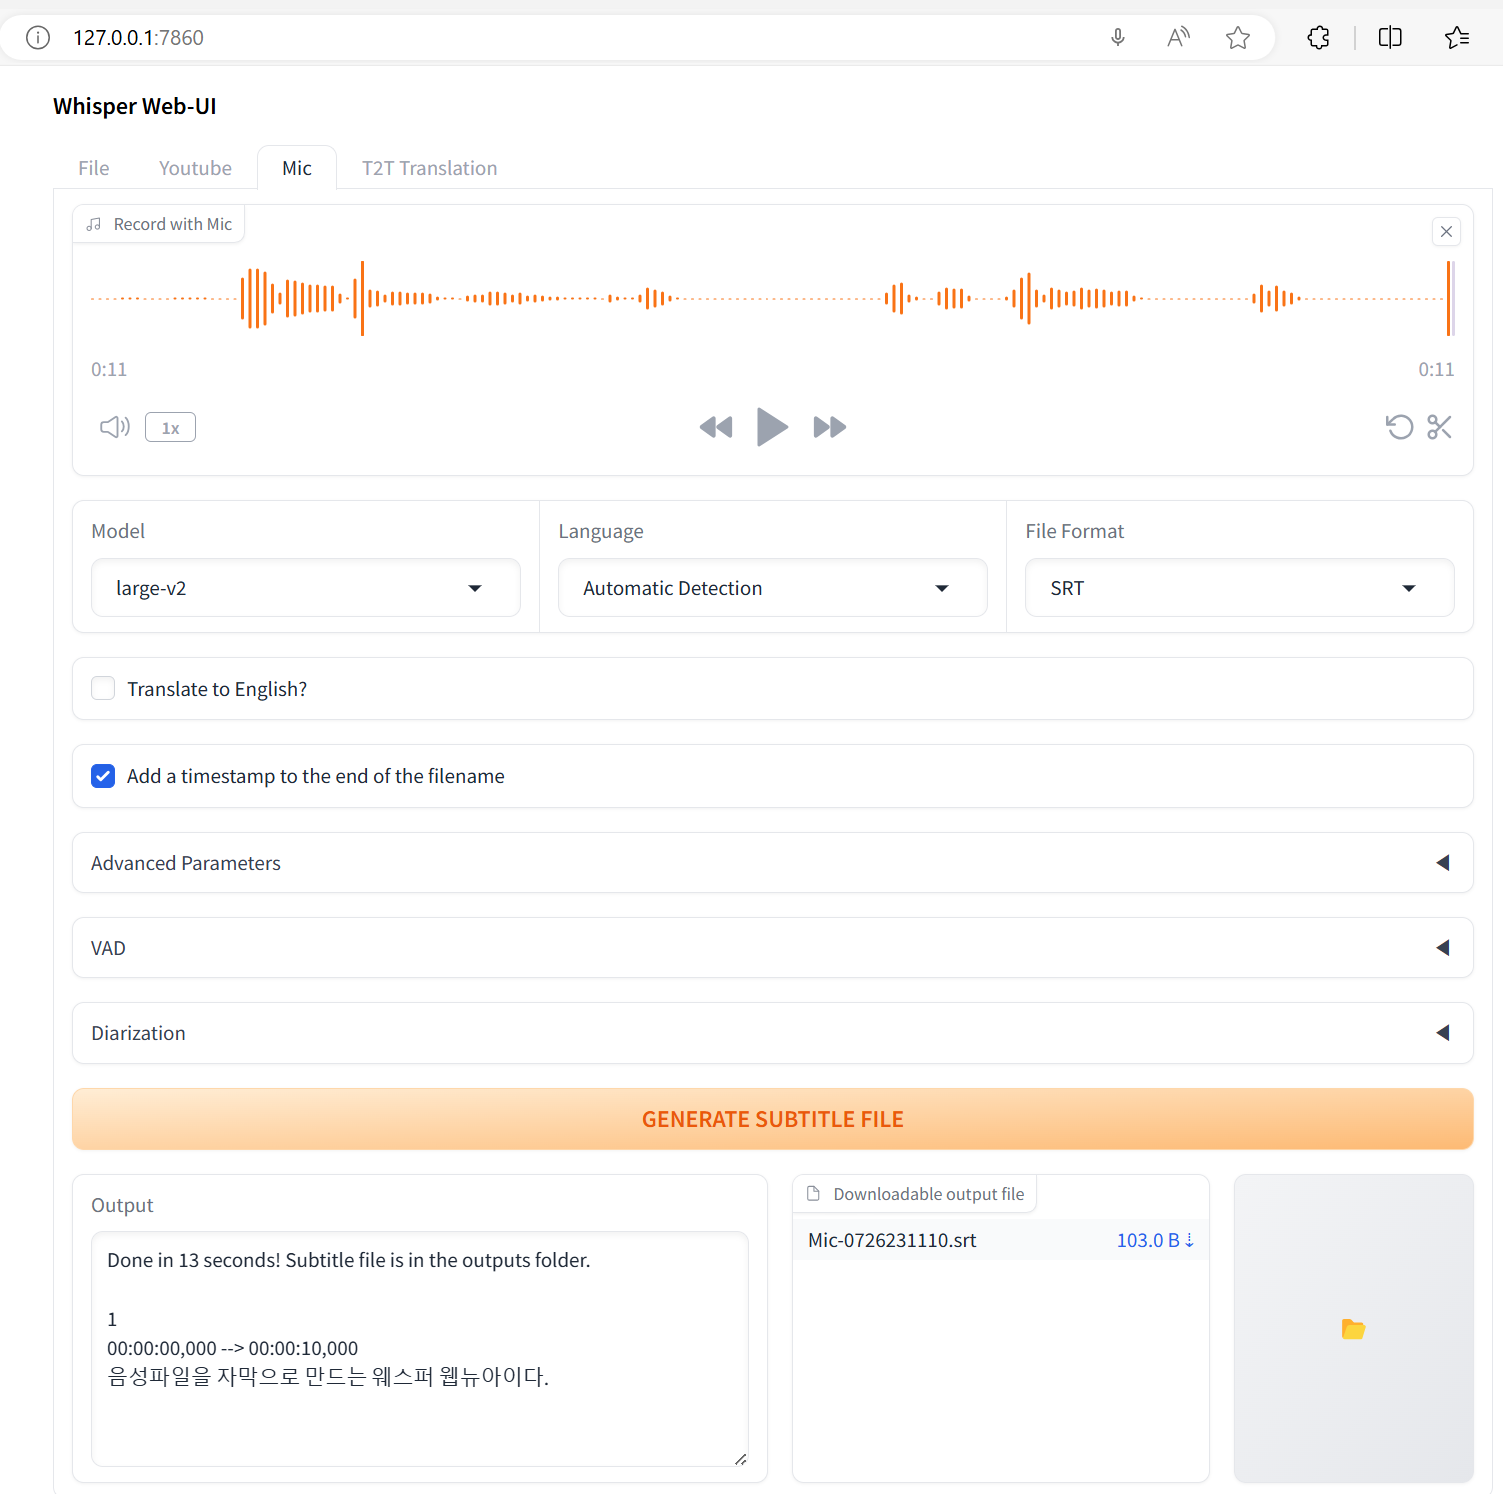Fast forward the recorded audio
This screenshot has height=1494, width=1503.
click(830, 427)
